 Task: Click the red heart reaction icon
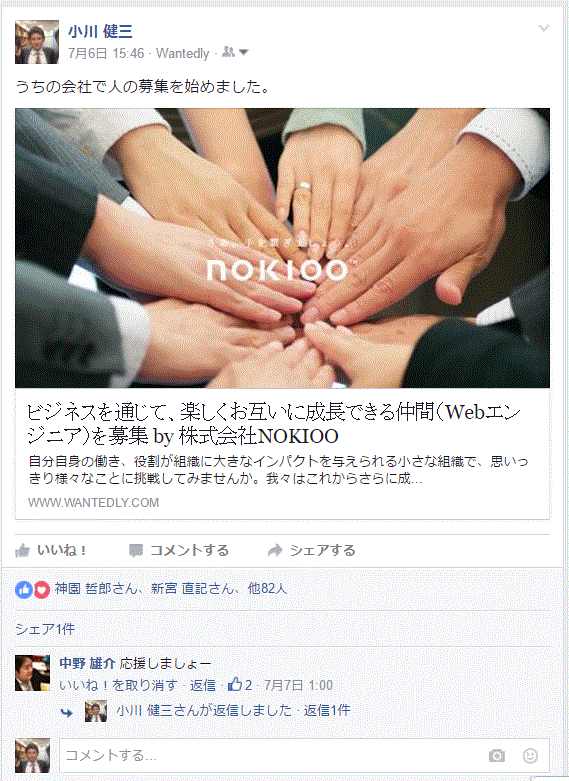point(41,590)
